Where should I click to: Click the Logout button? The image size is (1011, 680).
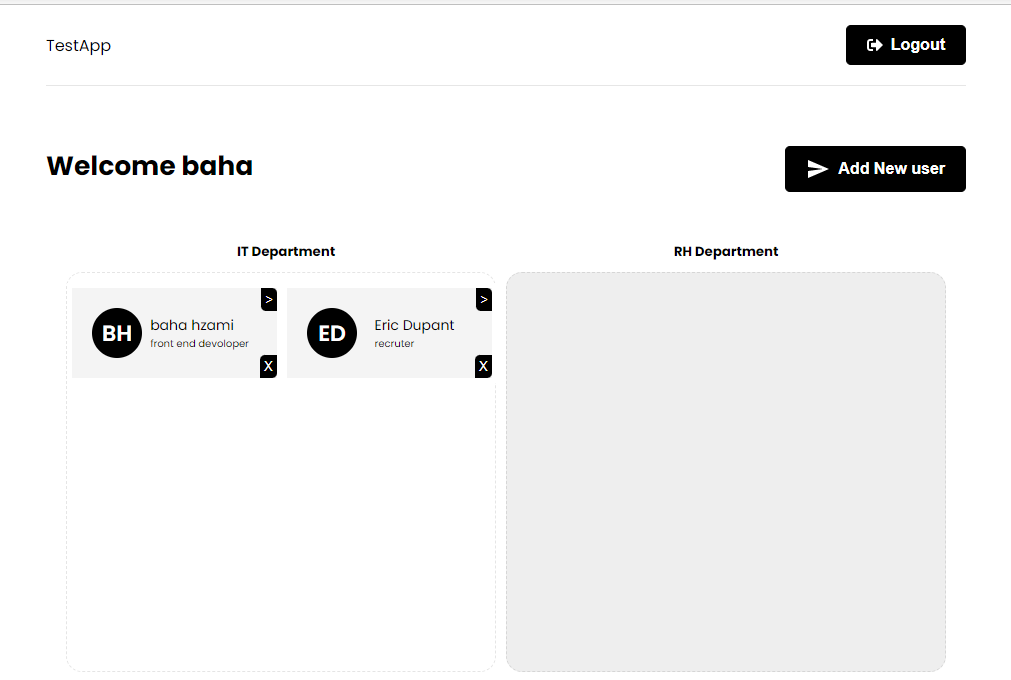tap(905, 44)
